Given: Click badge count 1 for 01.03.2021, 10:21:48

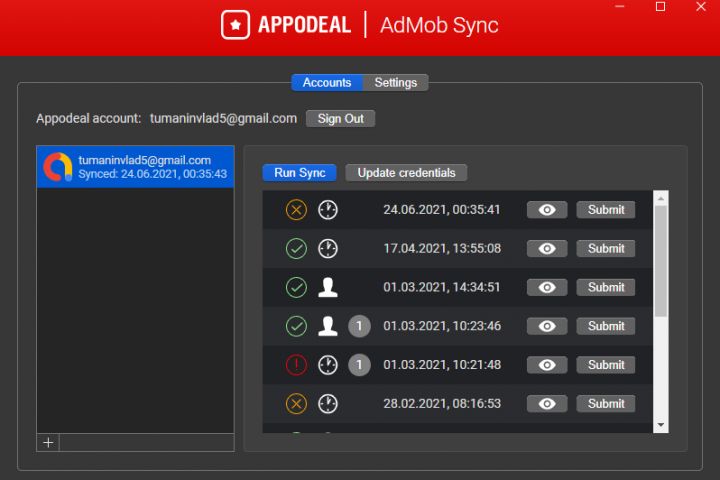Looking at the screenshot, I should point(359,365).
